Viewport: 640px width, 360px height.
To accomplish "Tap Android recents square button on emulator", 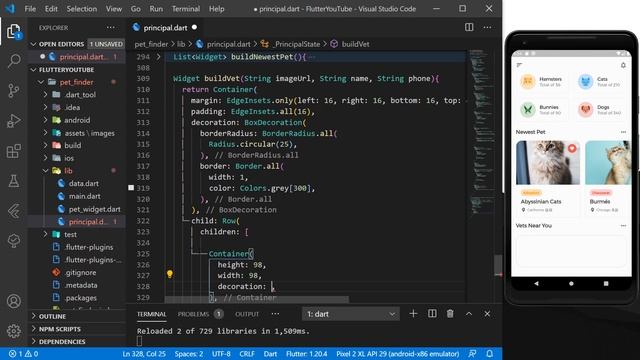I will (606, 283).
